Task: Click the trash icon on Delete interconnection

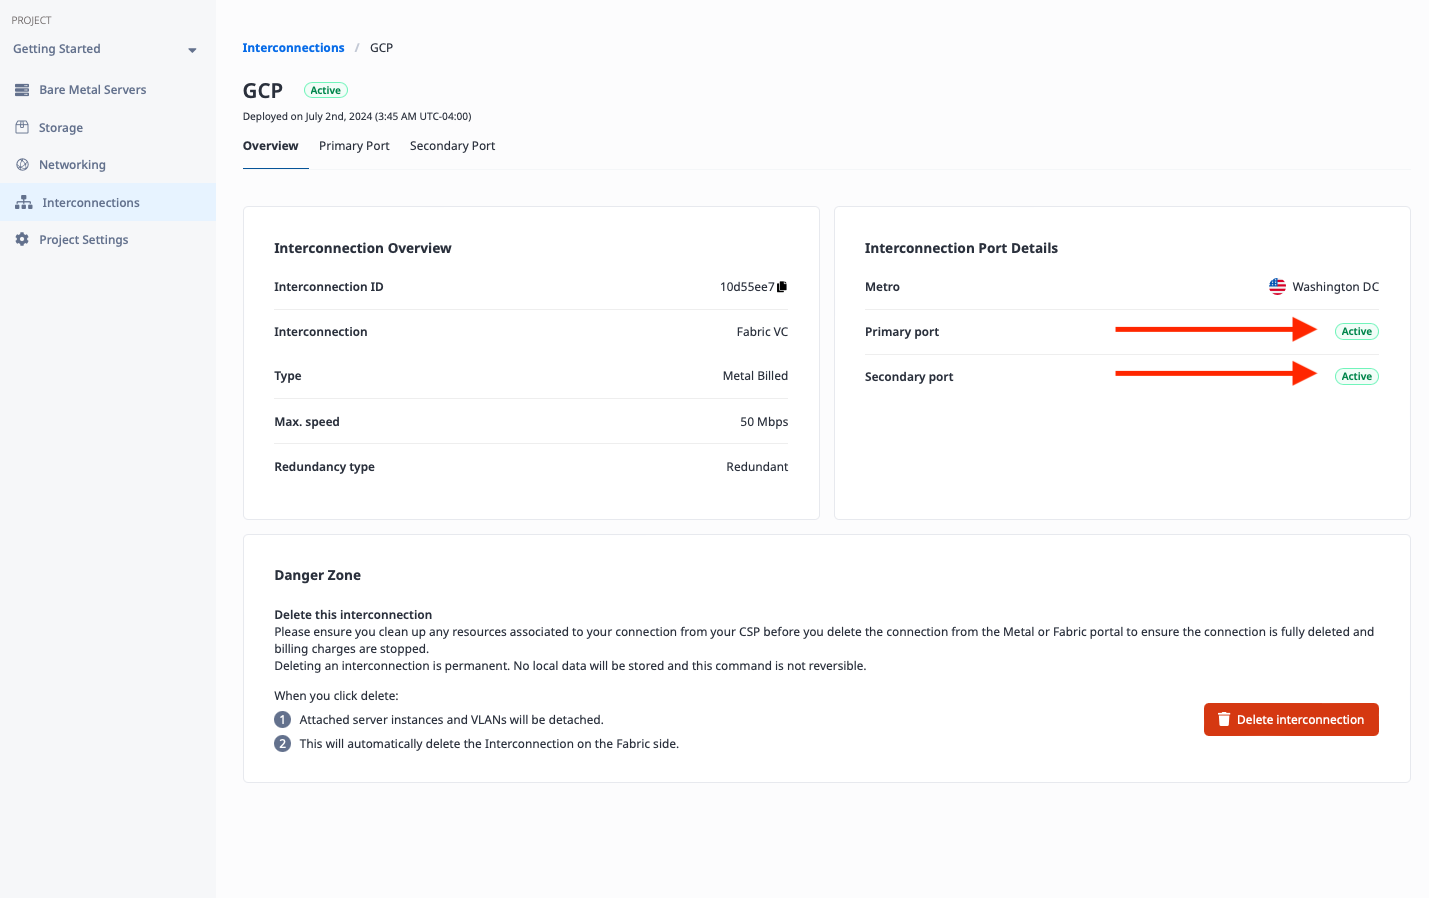Action: (1223, 720)
